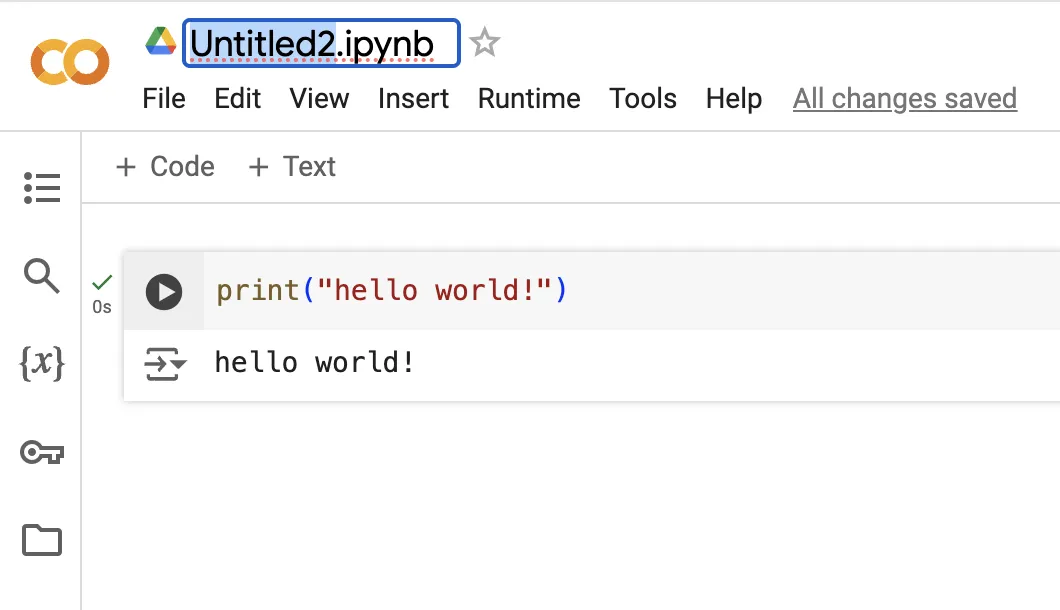Click the Colab logo icon
The height and width of the screenshot is (610, 1060).
pyautogui.click(x=69, y=62)
